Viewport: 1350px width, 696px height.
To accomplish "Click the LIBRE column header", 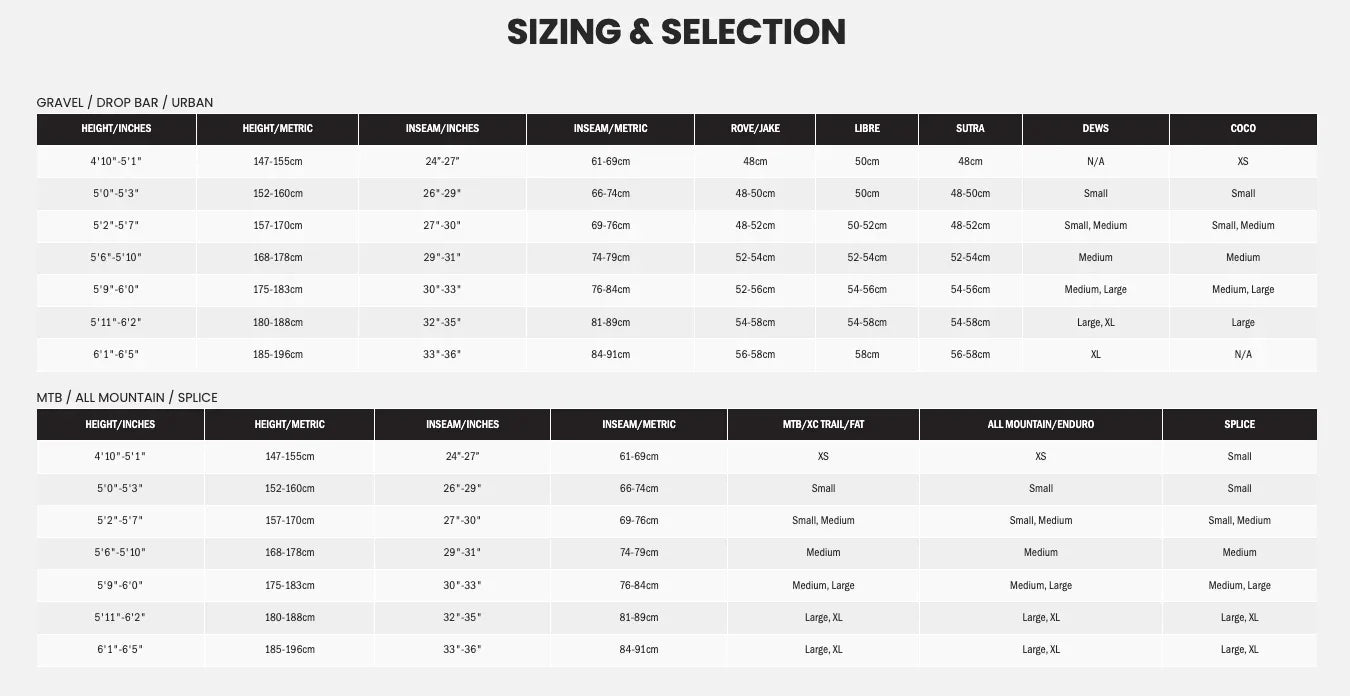I will tap(867, 128).
